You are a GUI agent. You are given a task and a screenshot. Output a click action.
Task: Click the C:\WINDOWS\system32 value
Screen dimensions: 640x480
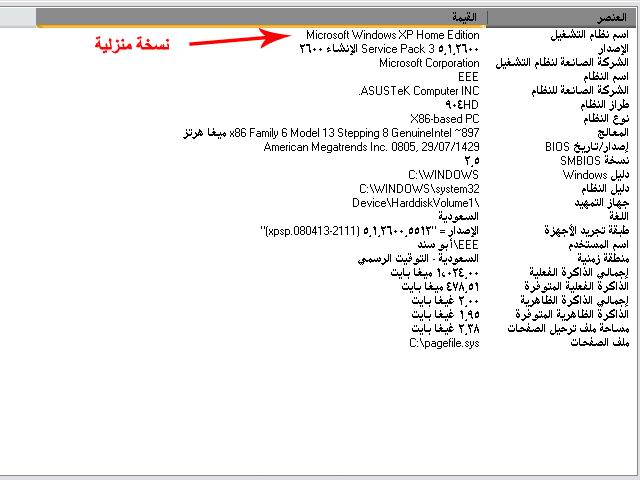click(419, 188)
